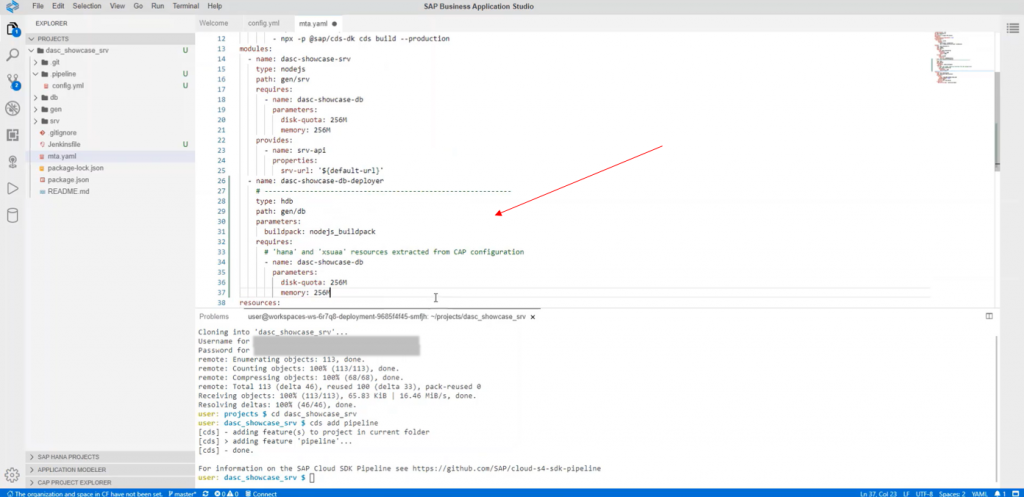Click the CF organization and space message
This screenshot has width=1024, height=497.
(83, 494)
